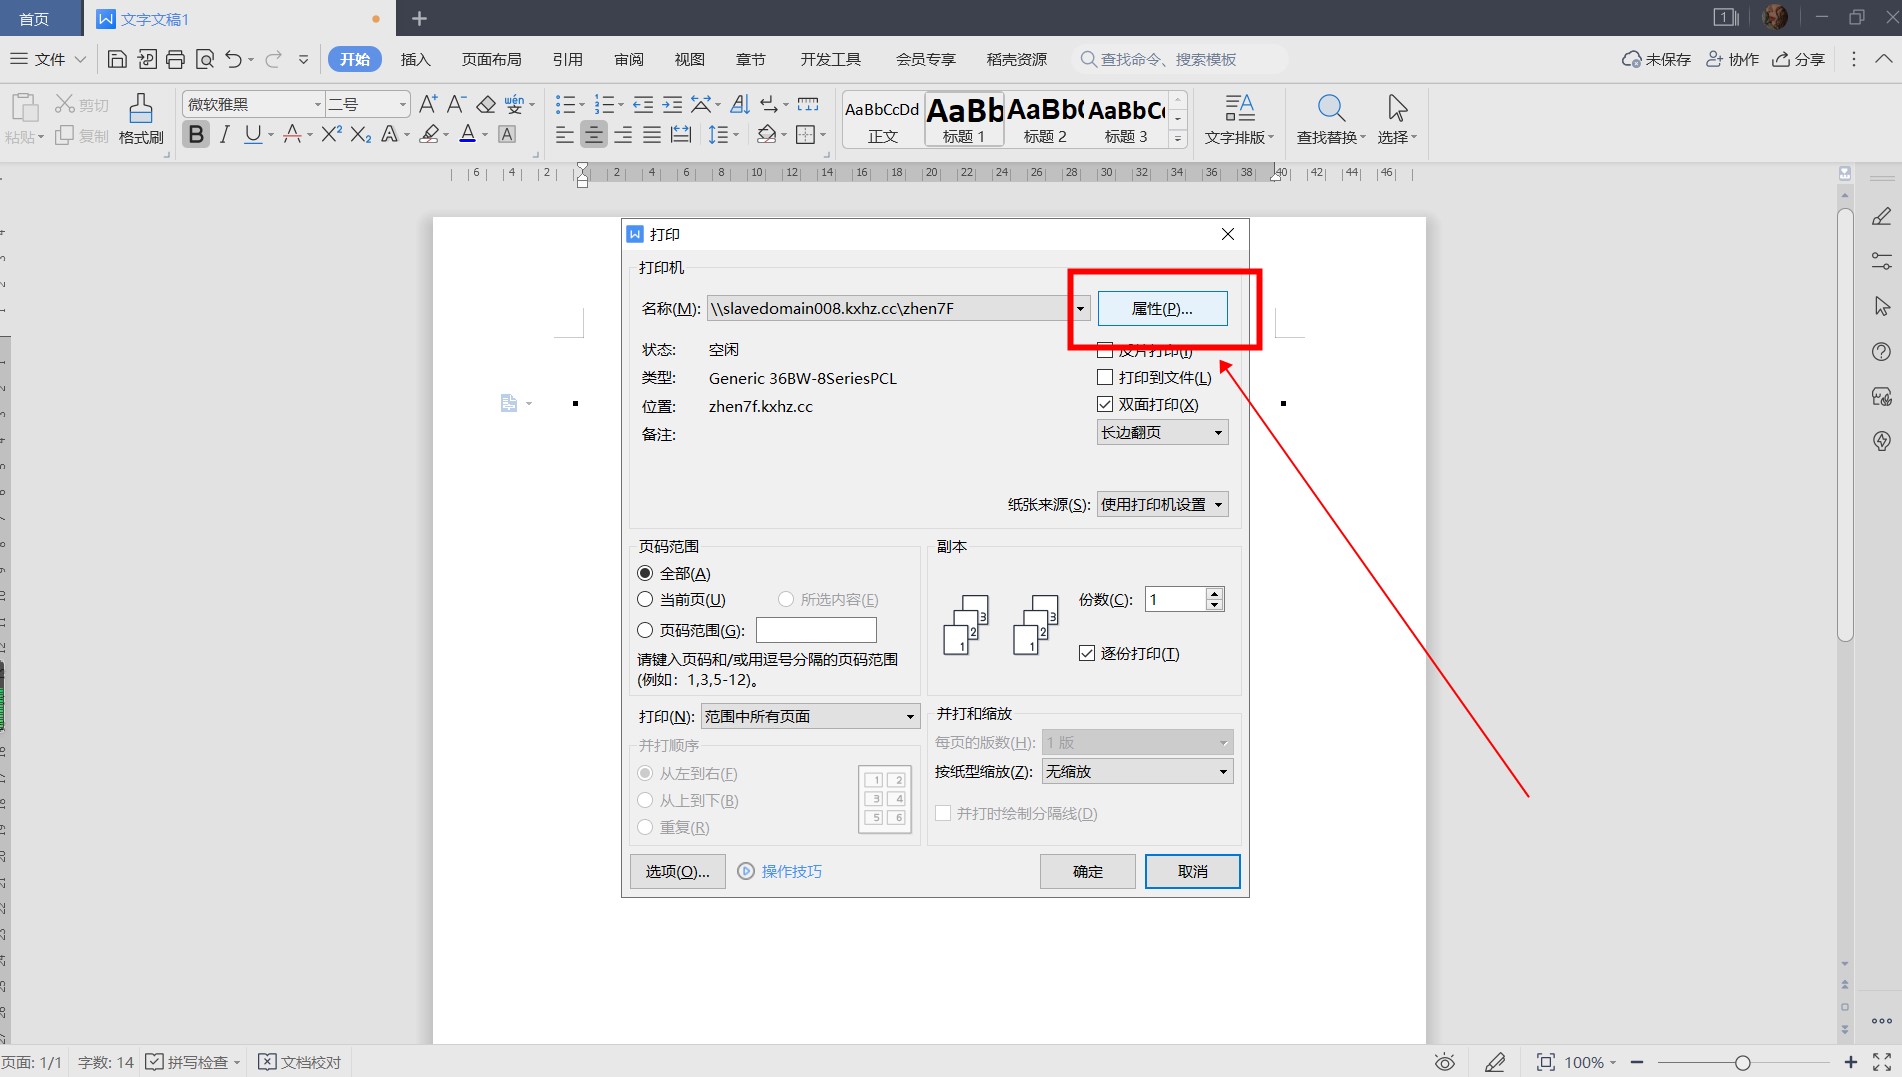1902x1077 pixels.
Task: Open the printer name dropdown
Action: click(1080, 309)
